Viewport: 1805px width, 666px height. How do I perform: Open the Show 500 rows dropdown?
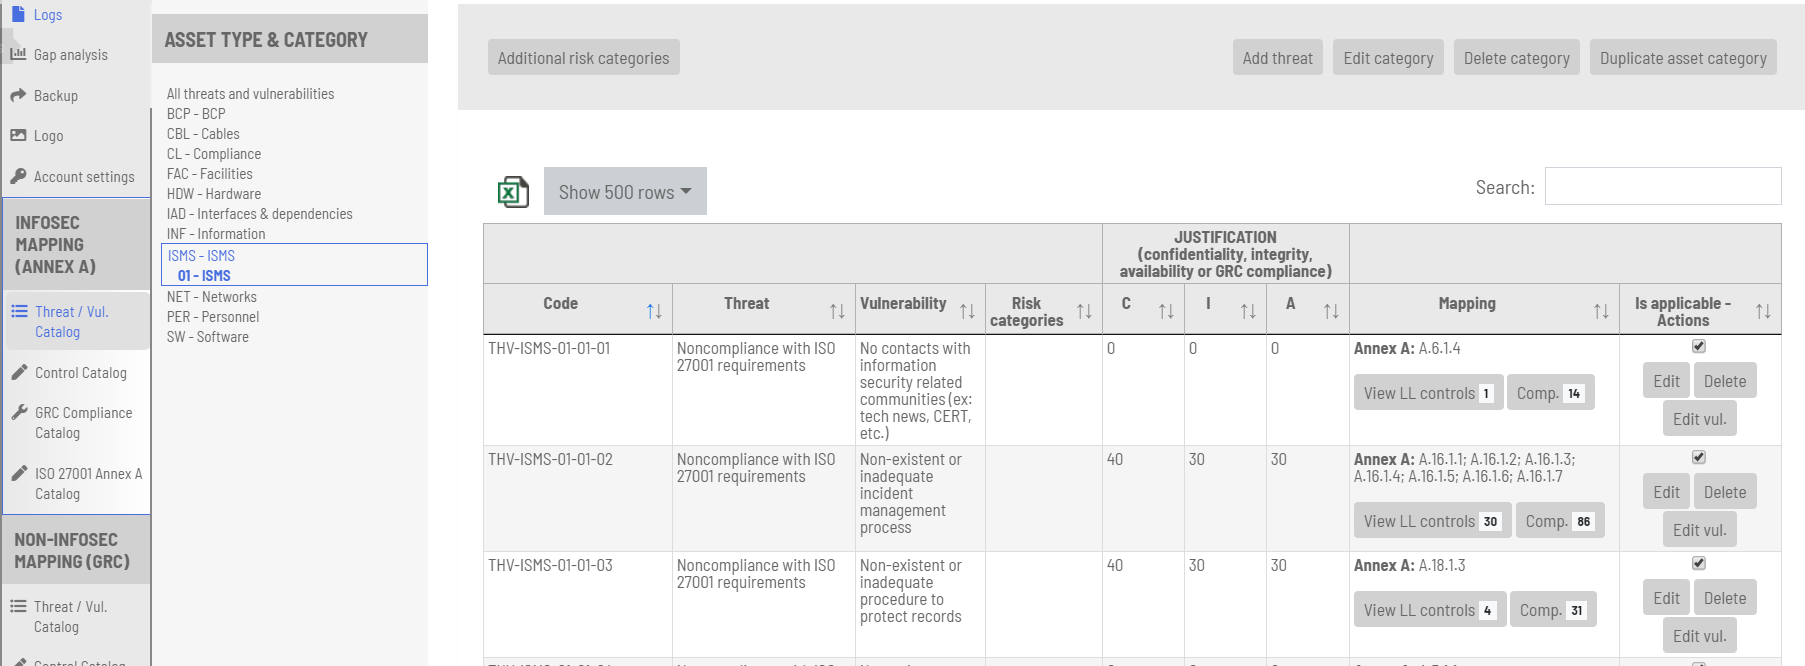[x=624, y=191]
